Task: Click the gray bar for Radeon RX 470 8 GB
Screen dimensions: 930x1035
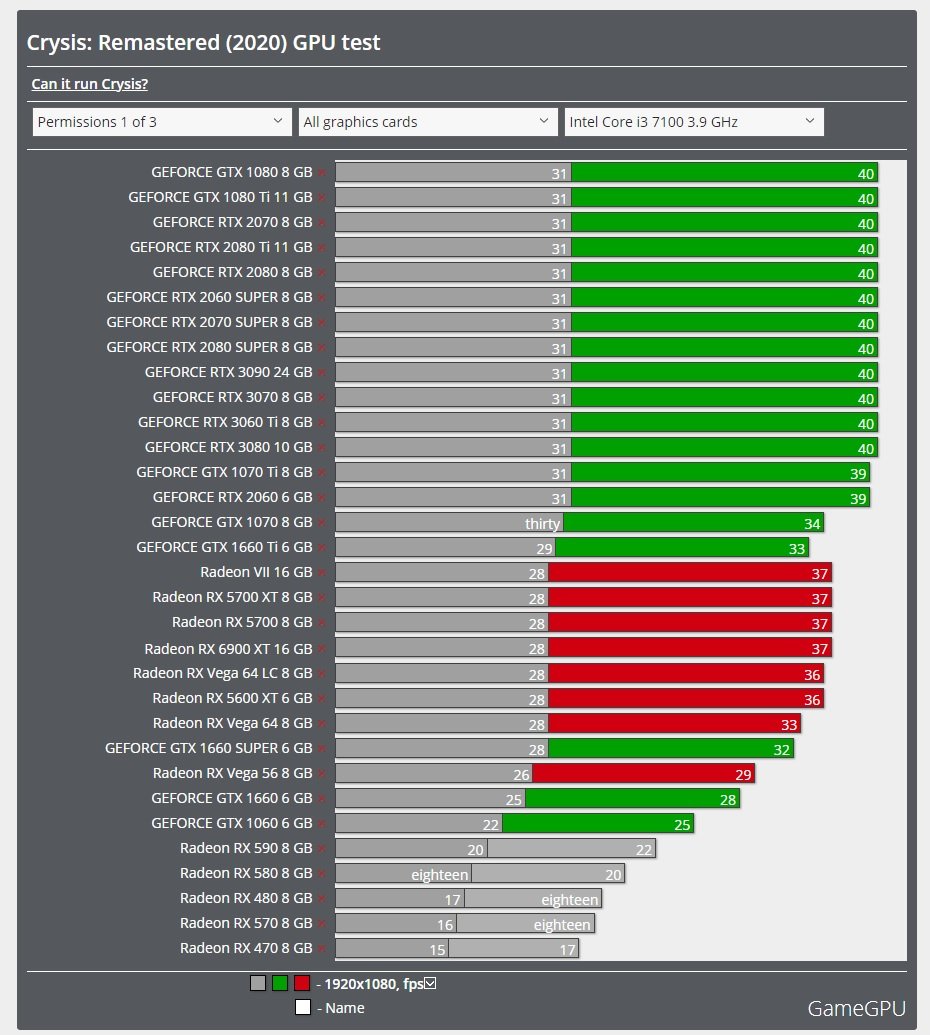Action: click(x=391, y=949)
